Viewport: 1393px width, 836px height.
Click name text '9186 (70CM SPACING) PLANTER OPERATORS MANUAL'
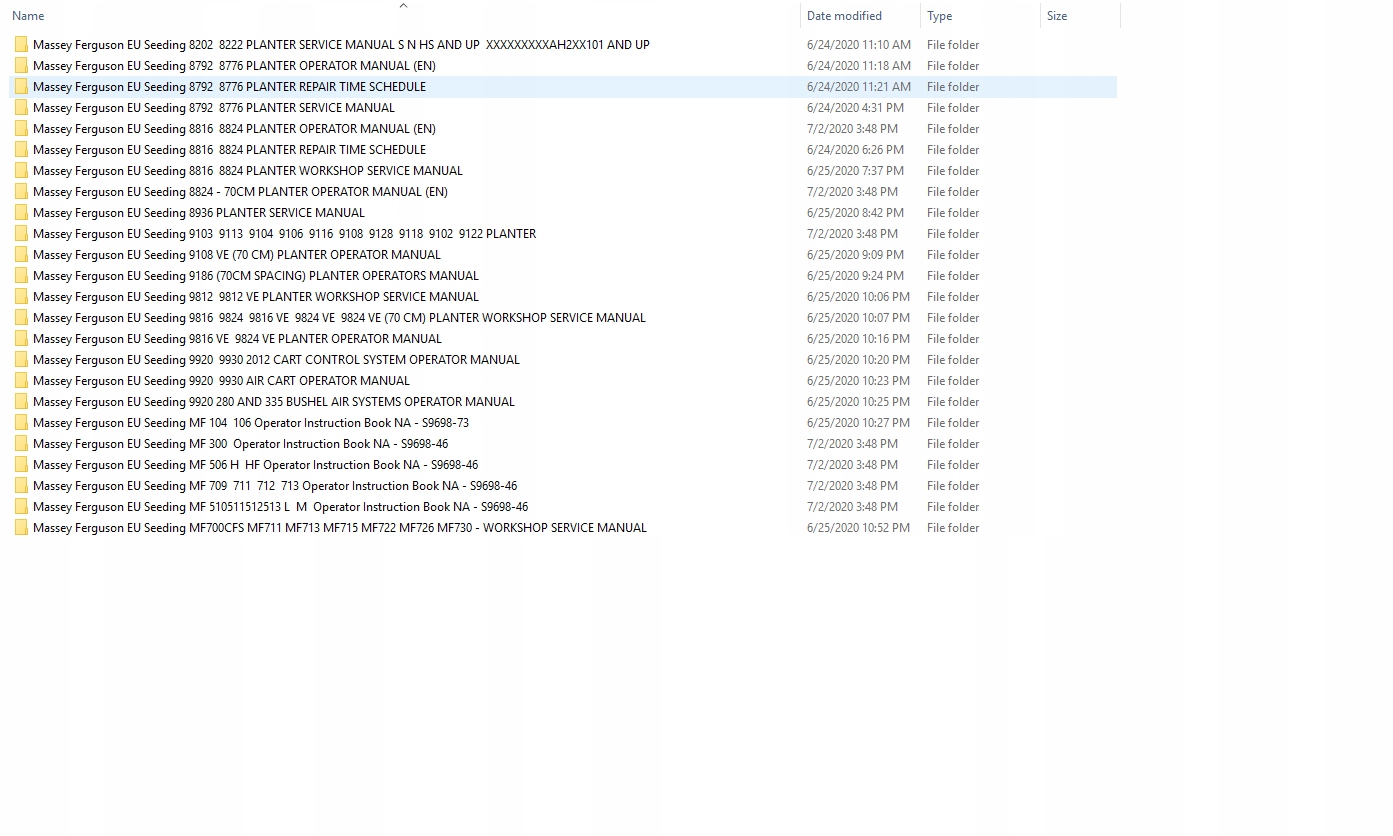[x=334, y=276]
